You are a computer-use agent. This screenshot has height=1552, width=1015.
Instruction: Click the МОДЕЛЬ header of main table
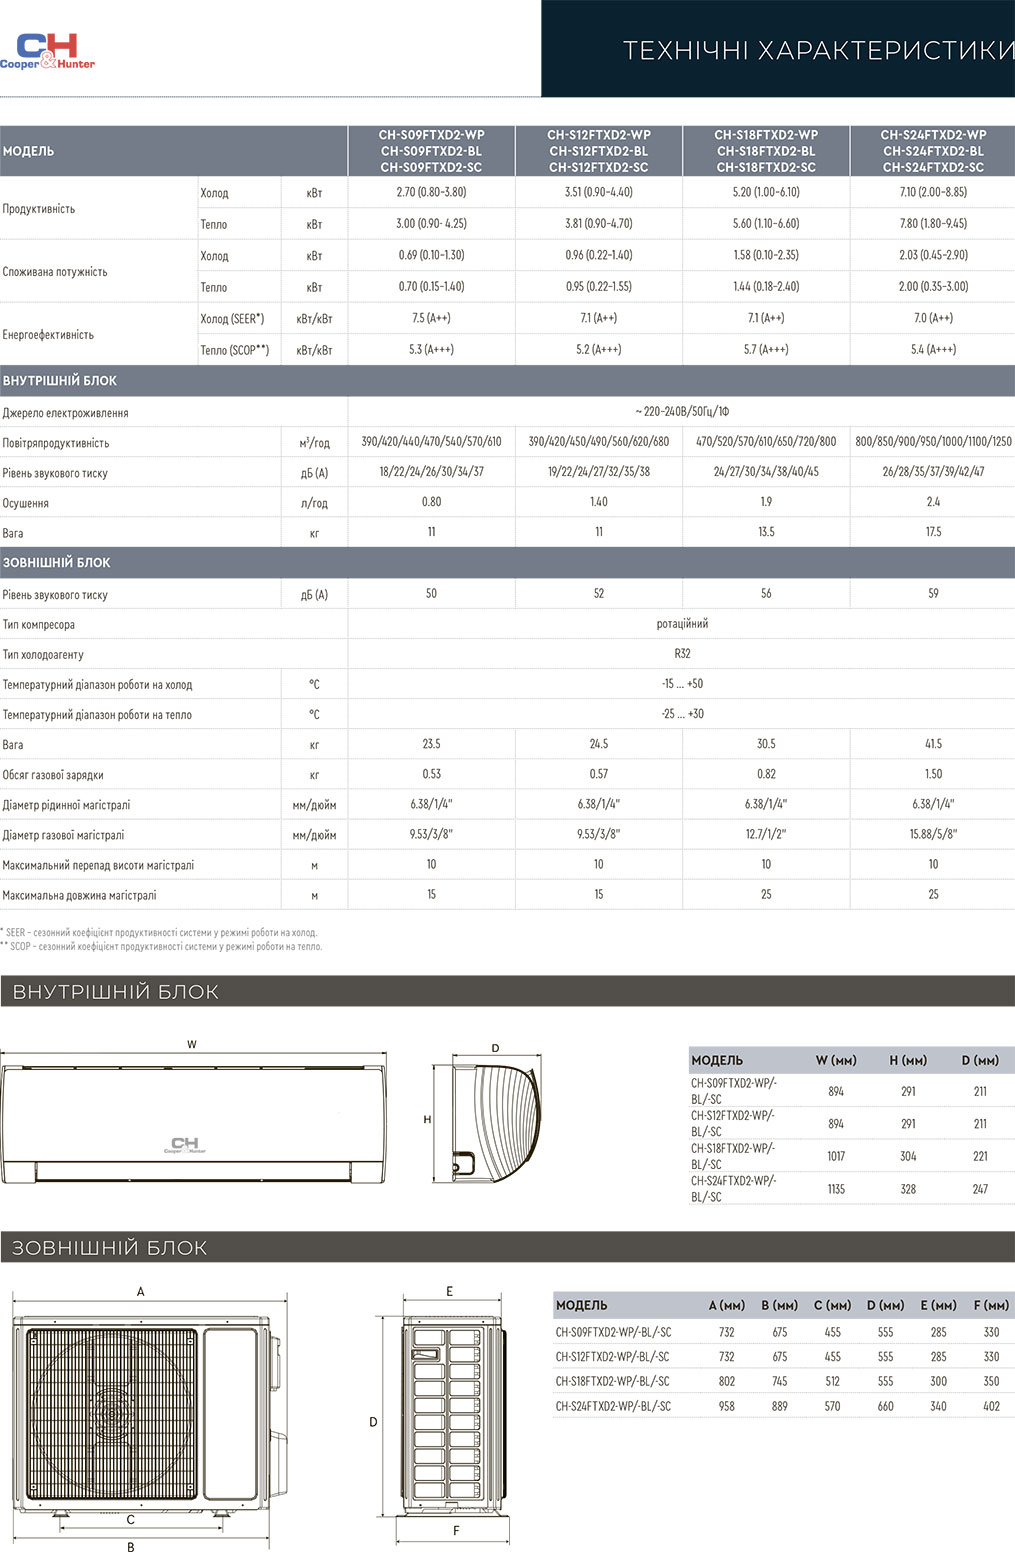pos(29,151)
